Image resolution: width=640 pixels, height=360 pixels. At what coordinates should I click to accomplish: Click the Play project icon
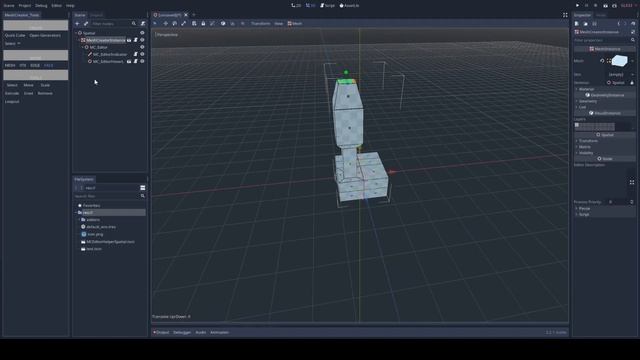point(577,6)
